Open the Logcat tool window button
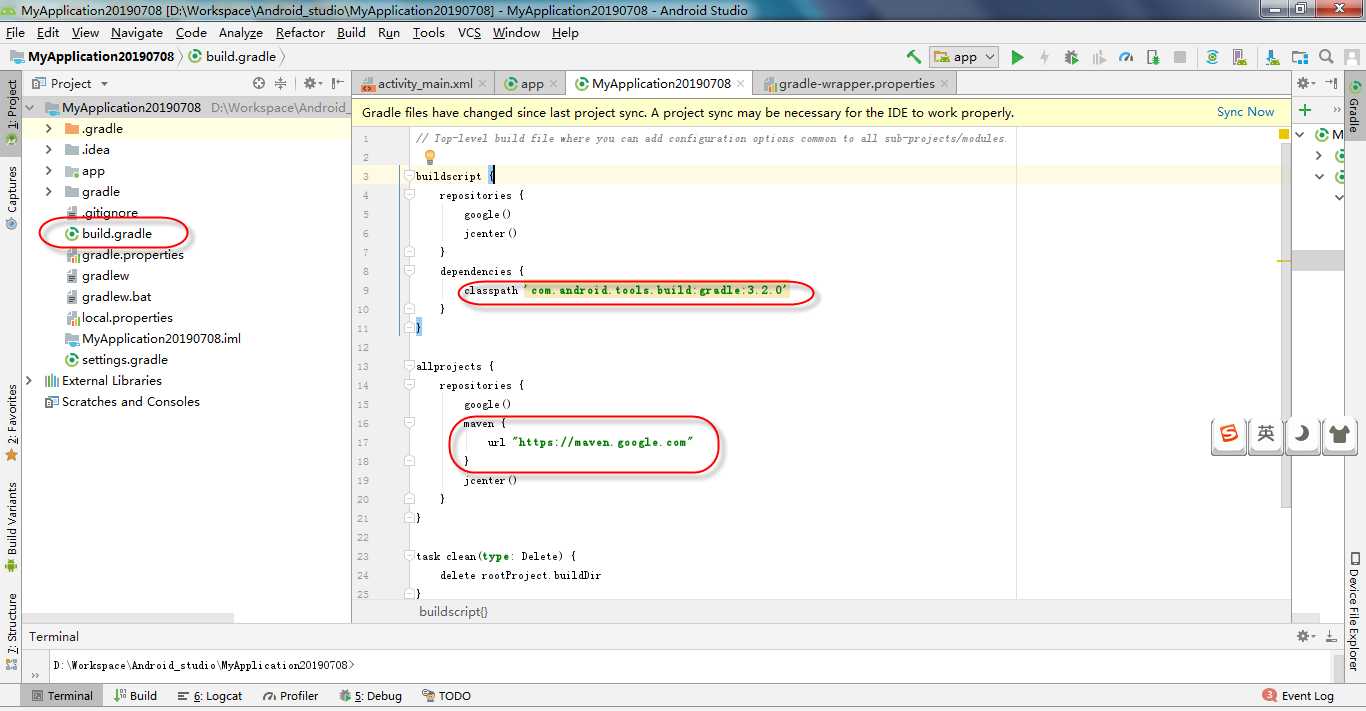The image size is (1366, 711). tap(210, 696)
